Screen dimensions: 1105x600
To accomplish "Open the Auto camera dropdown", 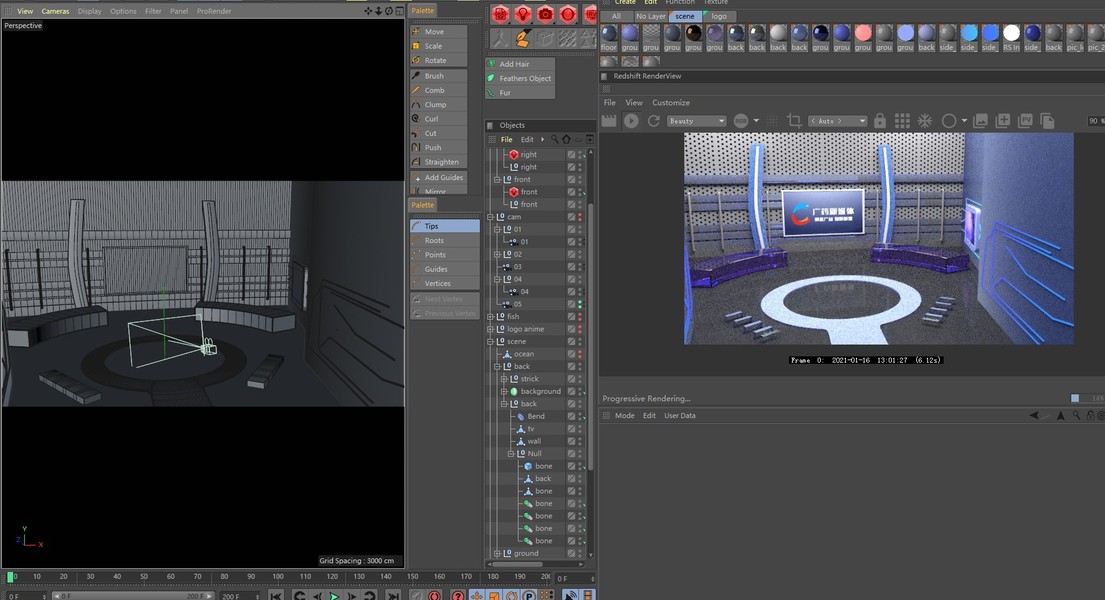I will [x=837, y=121].
